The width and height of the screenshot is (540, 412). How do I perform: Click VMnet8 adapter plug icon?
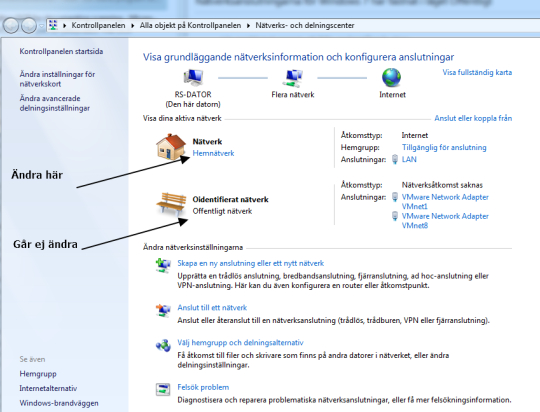coord(395,216)
